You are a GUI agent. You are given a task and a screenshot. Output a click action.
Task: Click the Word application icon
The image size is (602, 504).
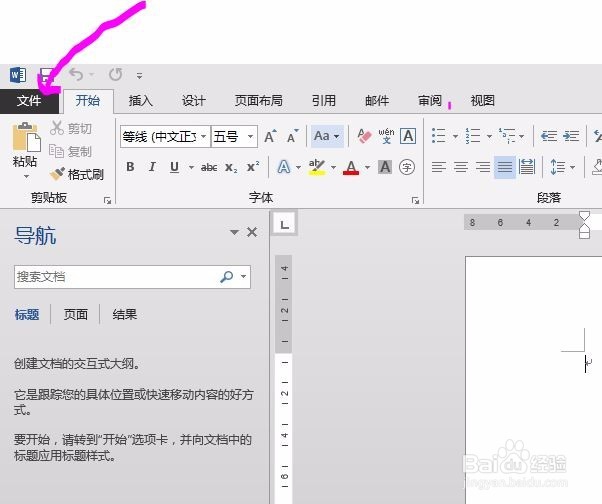[18, 75]
